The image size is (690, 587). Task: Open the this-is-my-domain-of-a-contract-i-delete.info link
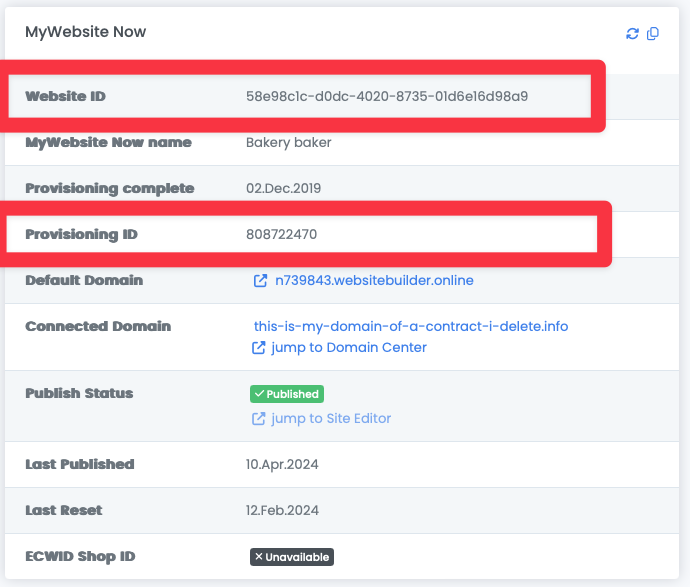click(x=411, y=326)
